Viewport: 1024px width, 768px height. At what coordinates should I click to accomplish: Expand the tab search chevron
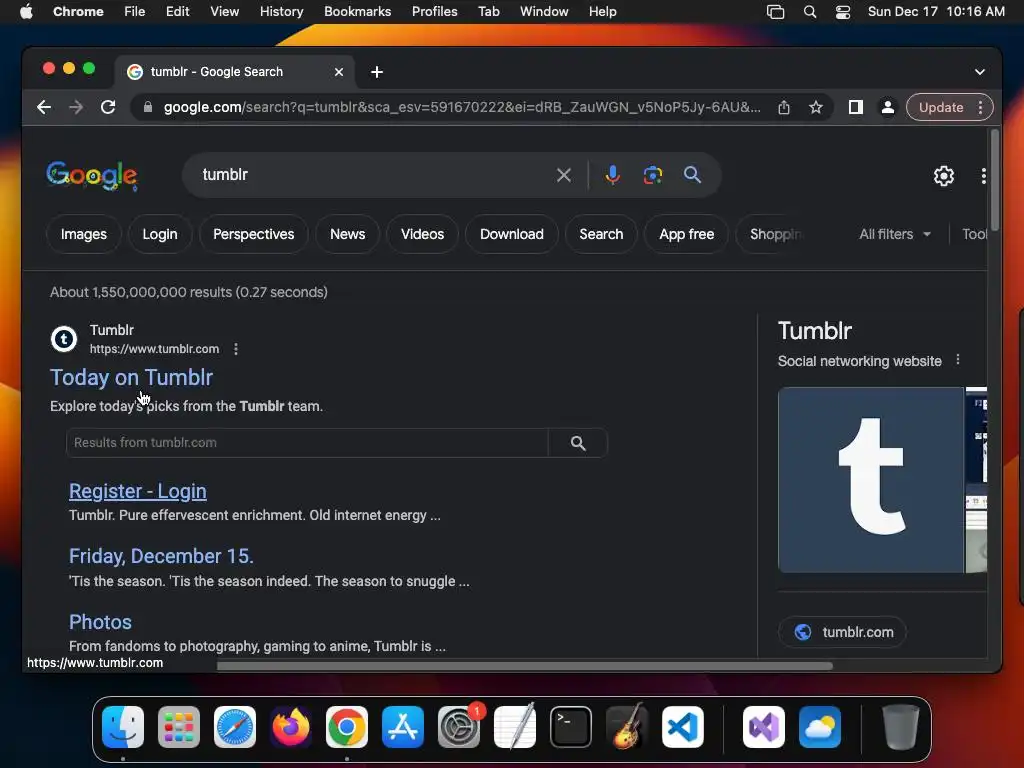[980, 72]
